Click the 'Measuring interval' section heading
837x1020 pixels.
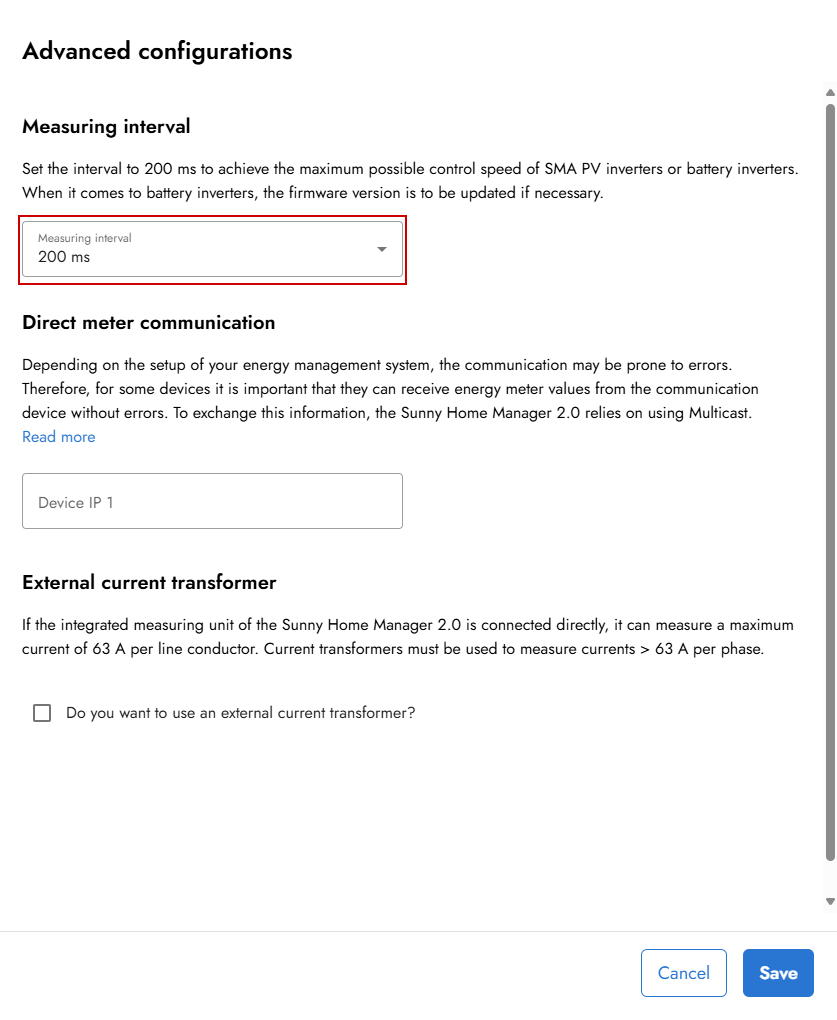106,127
